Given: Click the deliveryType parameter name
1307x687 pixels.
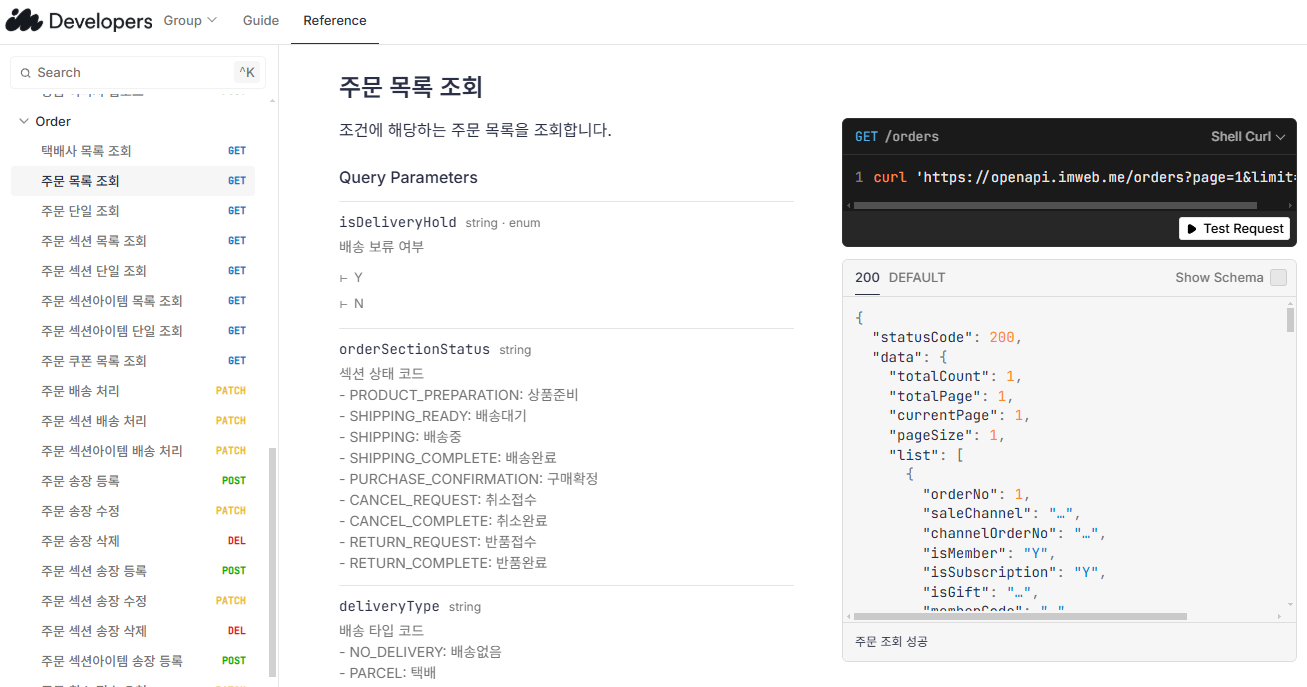Looking at the screenshot, I should tap(390, 606).
